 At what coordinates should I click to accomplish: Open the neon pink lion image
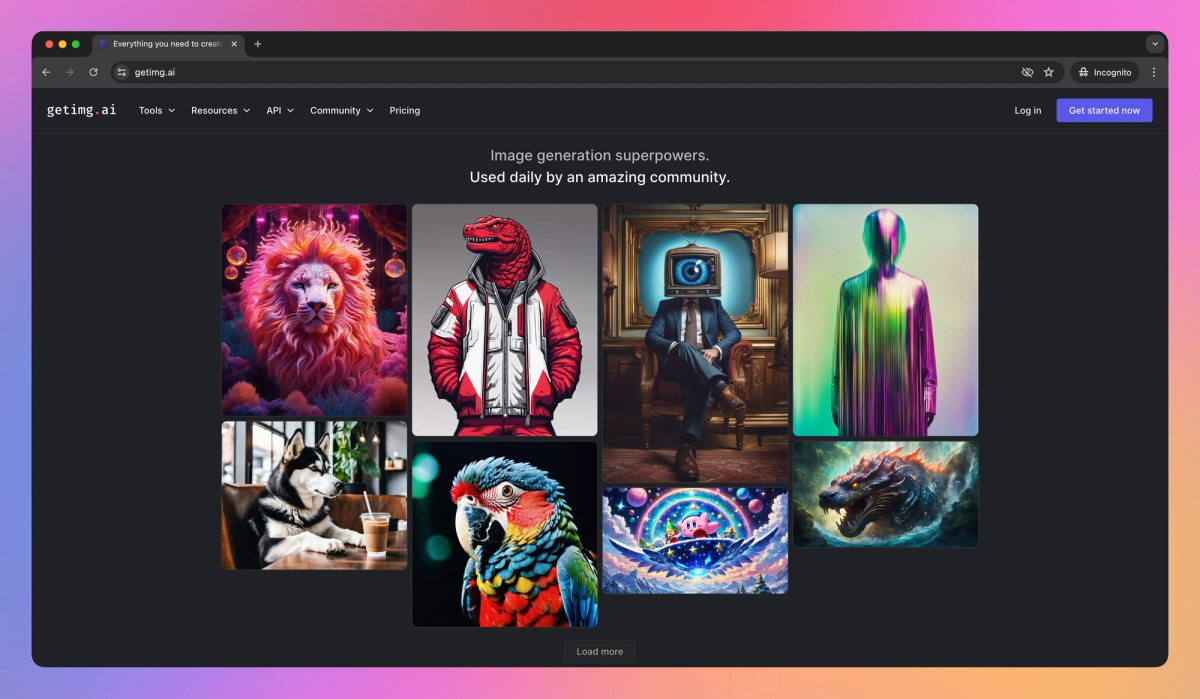[314, 310]
